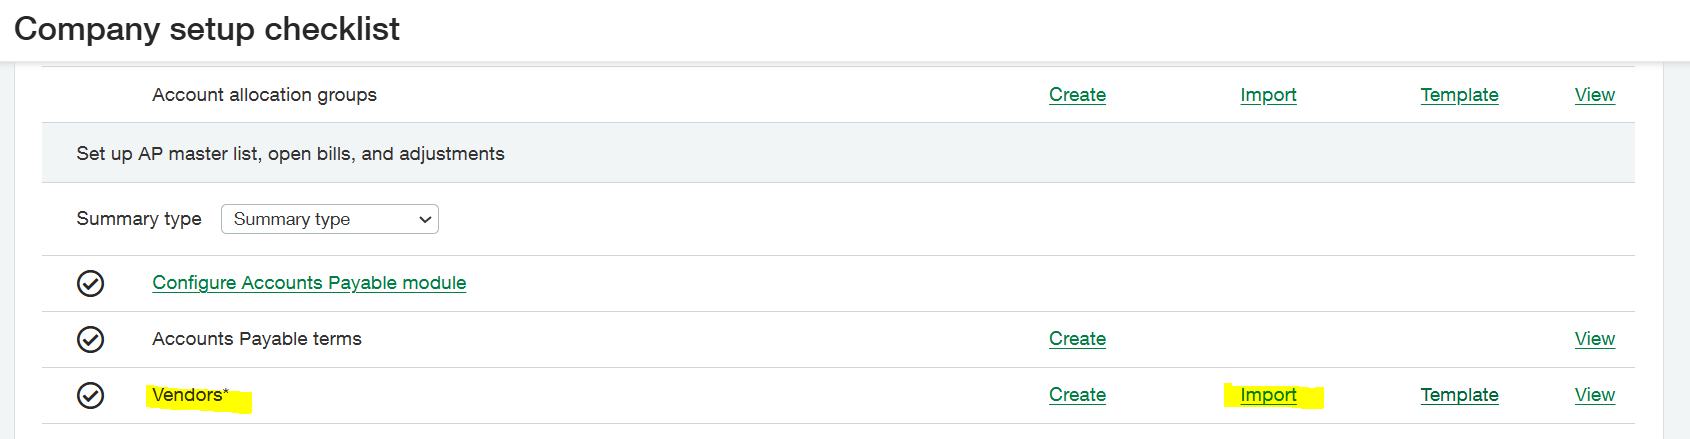This screenshot has height=439, width=1690.
Task: Click the highlighted Vendors label
Action: pos(190,395)
